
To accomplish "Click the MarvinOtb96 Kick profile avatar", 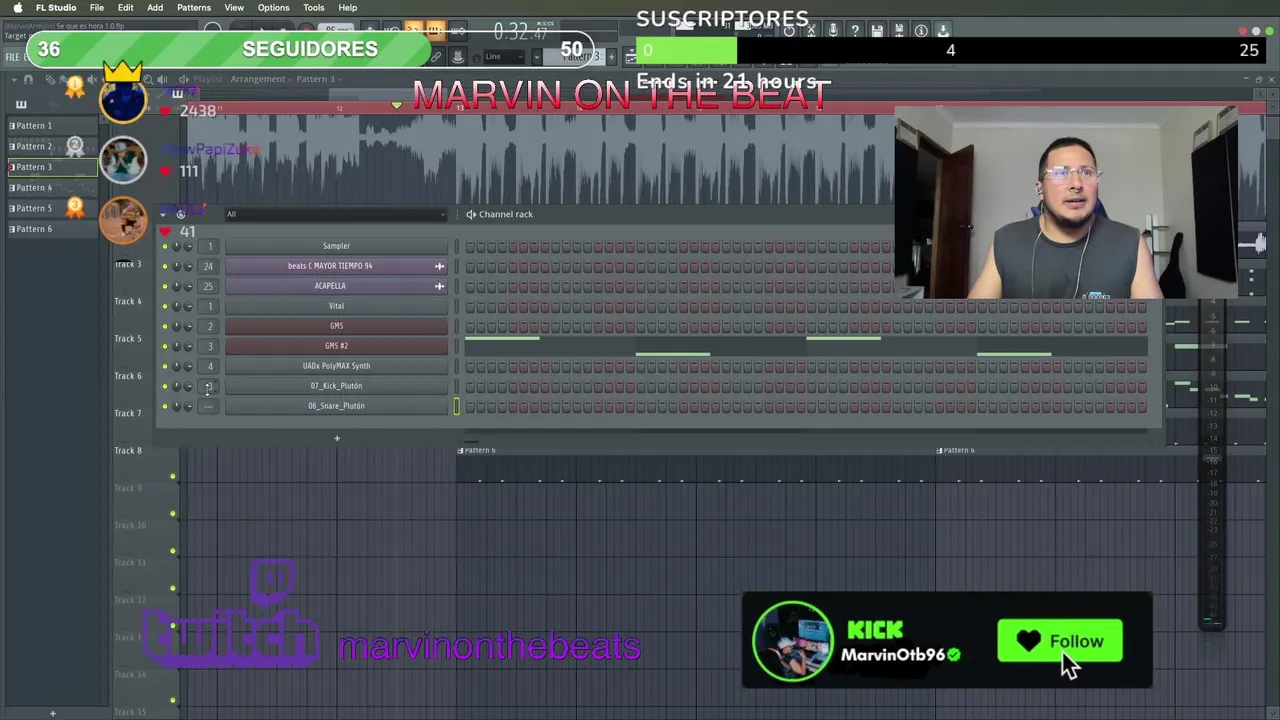I will click(792, 641).
